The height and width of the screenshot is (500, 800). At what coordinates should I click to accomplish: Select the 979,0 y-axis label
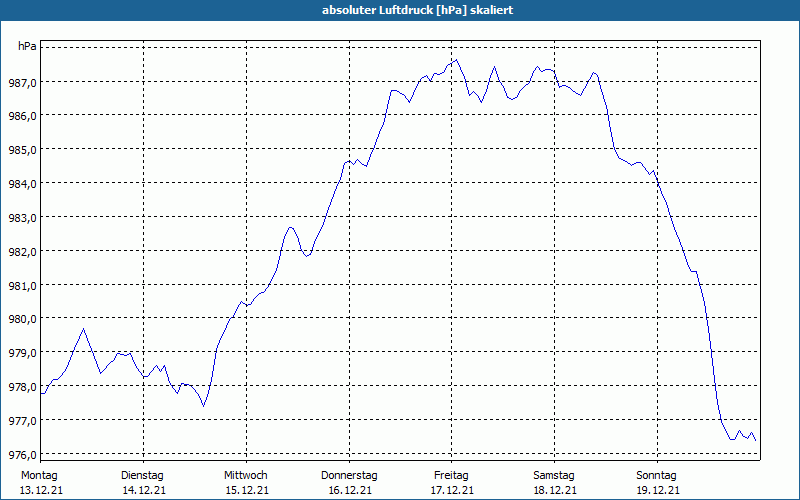click(x=22, y=353)
